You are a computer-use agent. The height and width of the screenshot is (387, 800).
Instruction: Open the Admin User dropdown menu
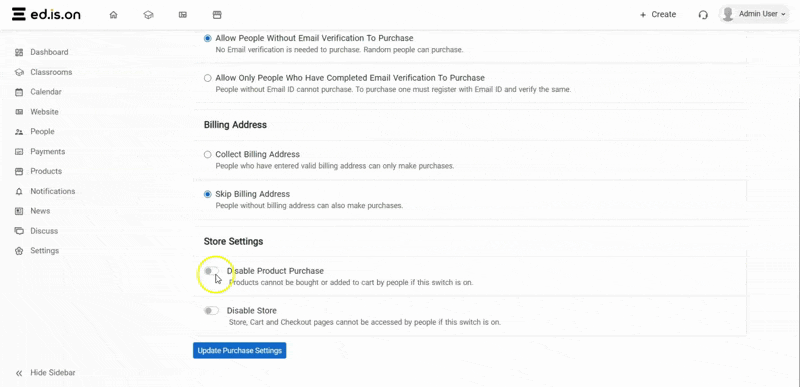[x=754, y=14]
